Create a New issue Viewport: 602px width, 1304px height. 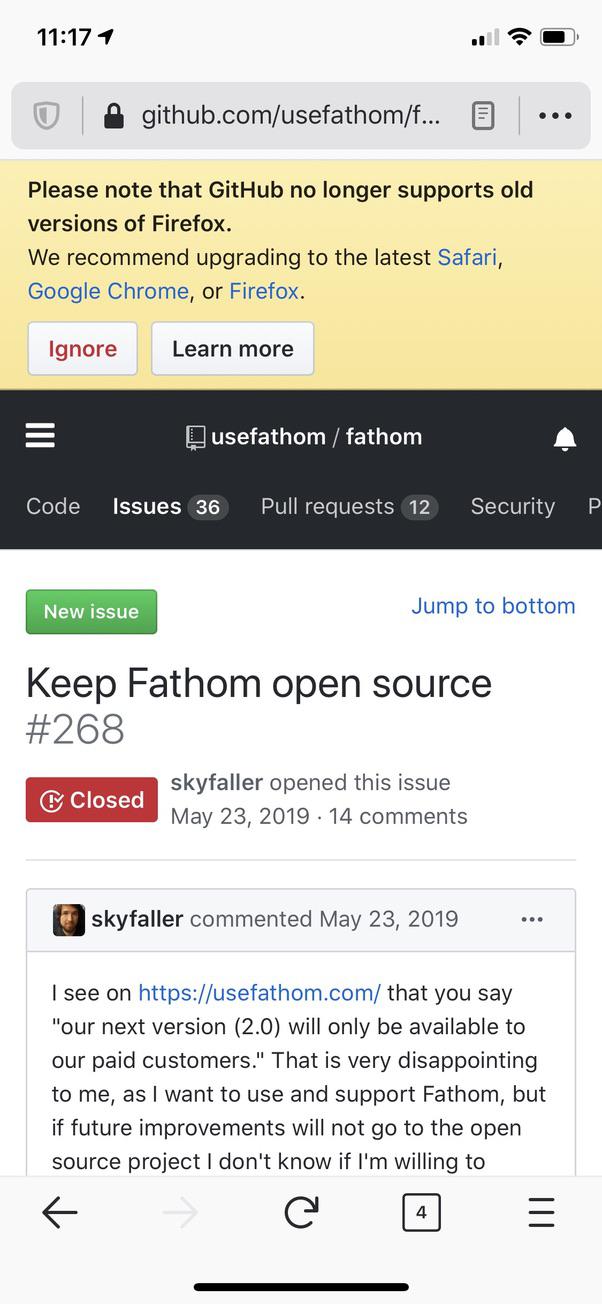tap(91, 611)
